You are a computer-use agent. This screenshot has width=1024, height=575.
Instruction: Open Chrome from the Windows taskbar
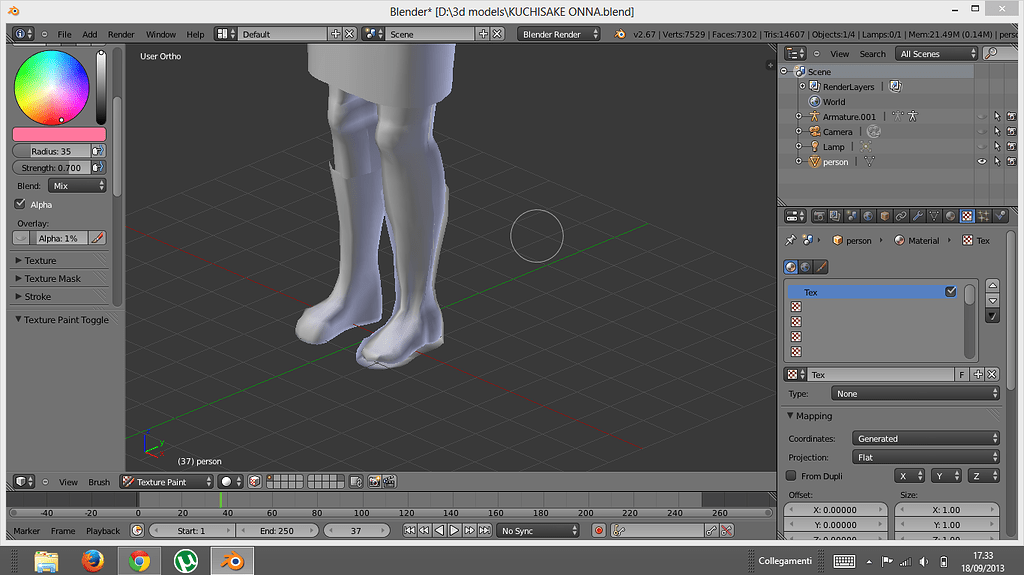click(x=139, y=561)
